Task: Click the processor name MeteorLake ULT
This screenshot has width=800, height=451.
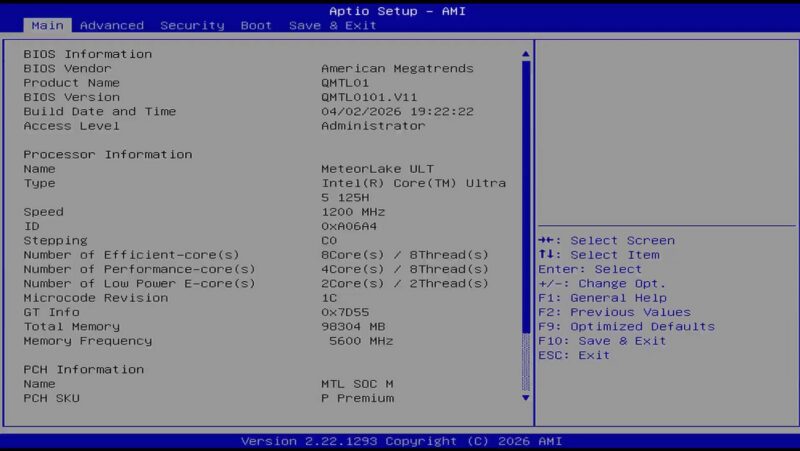Action: (378, 169)
